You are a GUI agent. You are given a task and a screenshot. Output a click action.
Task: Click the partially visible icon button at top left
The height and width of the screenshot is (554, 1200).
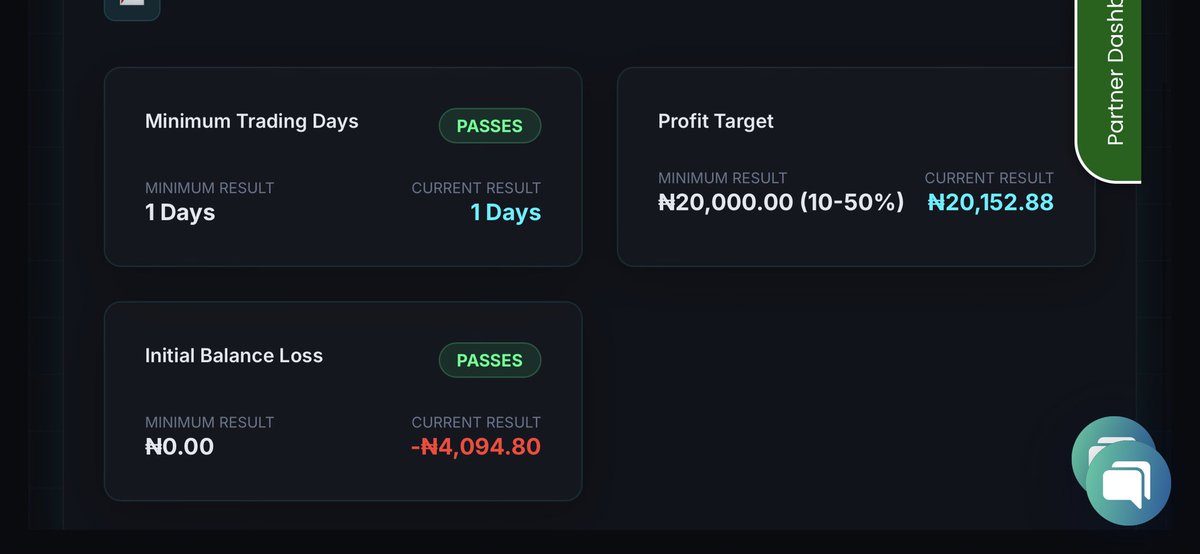tap(132, 8)
